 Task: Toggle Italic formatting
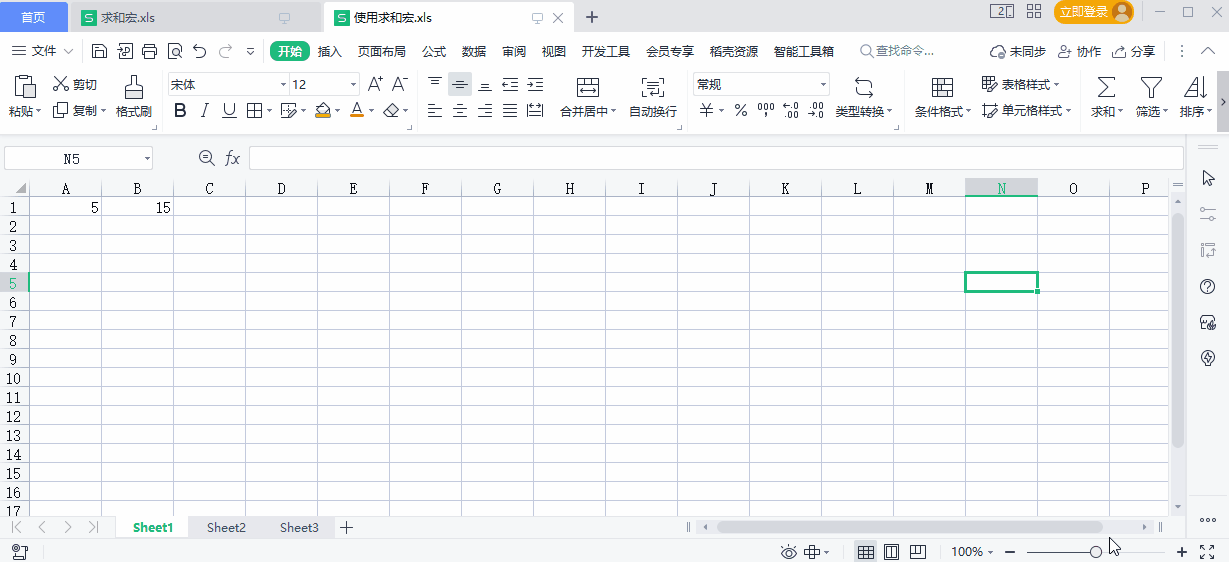point(205,111)
